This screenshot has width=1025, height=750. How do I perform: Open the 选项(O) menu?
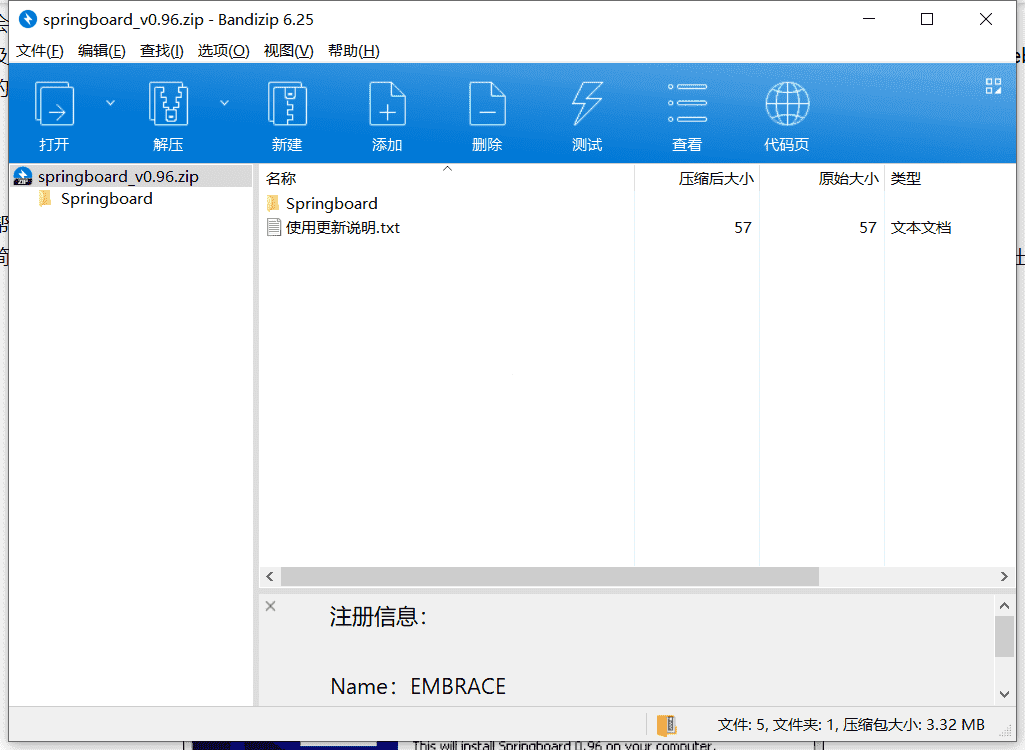(x=224, y=51)
